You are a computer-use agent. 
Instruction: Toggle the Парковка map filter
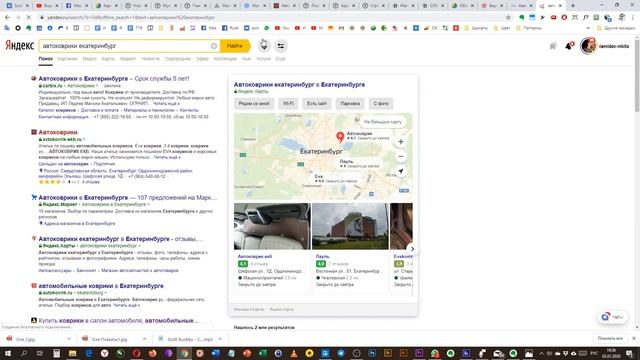(x=350, y=104)
